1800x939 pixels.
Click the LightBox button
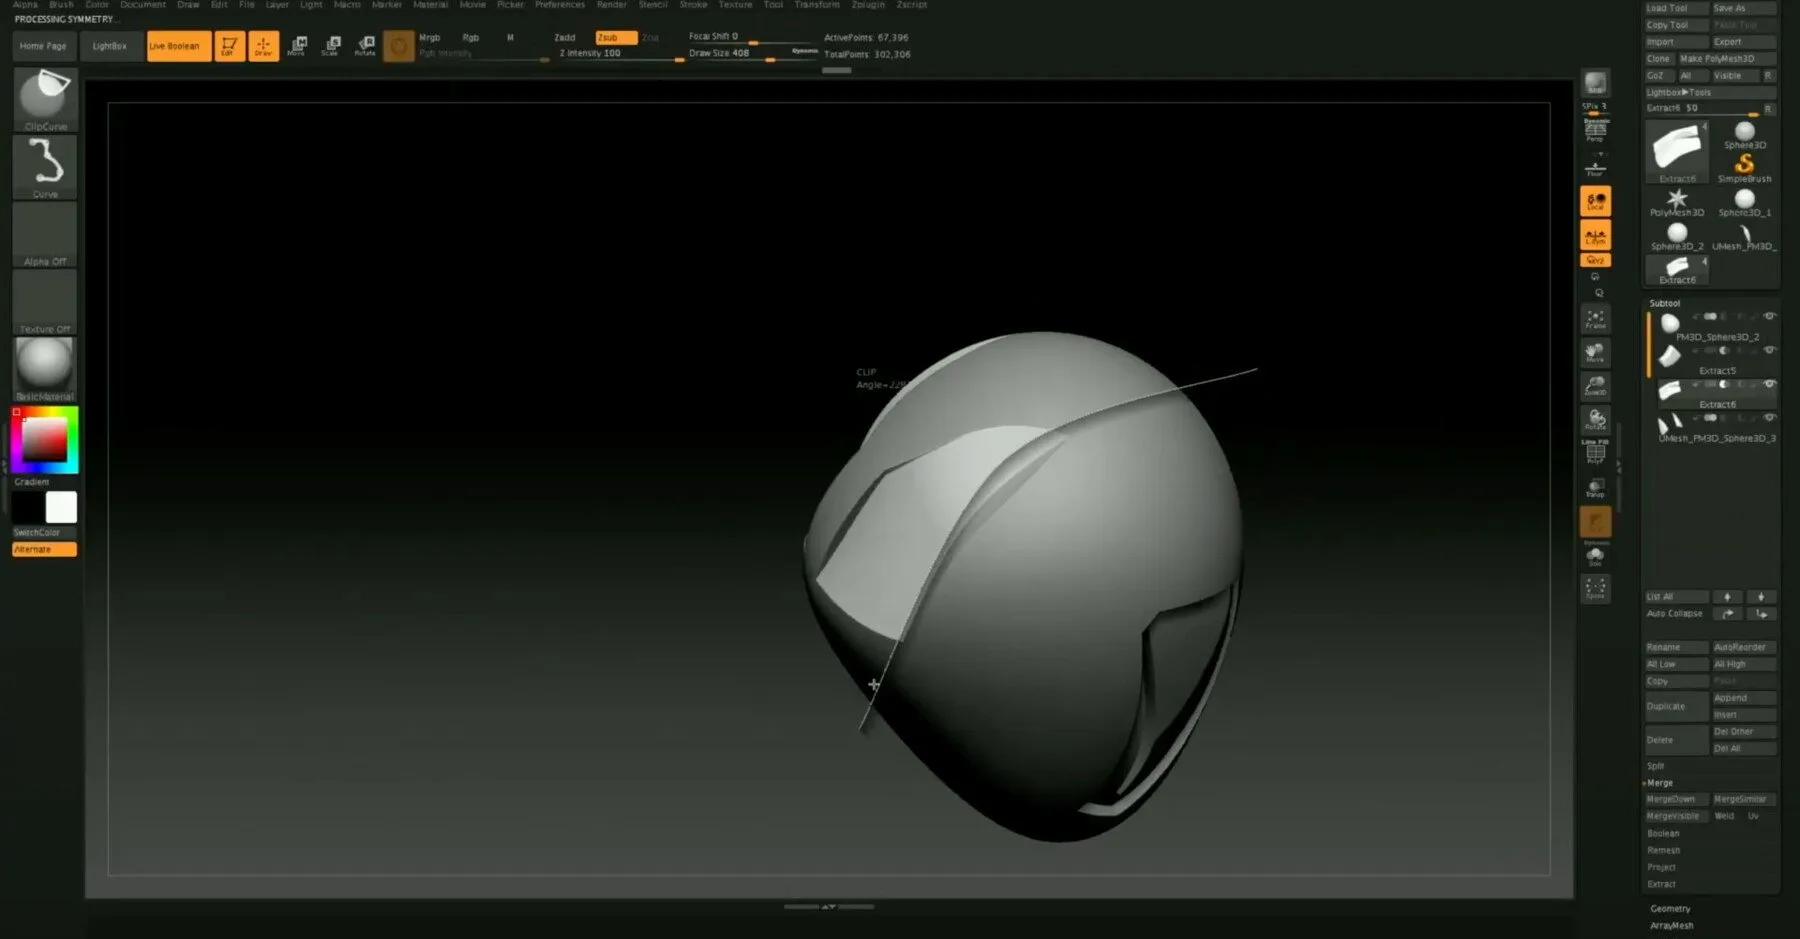pos(110,46)
